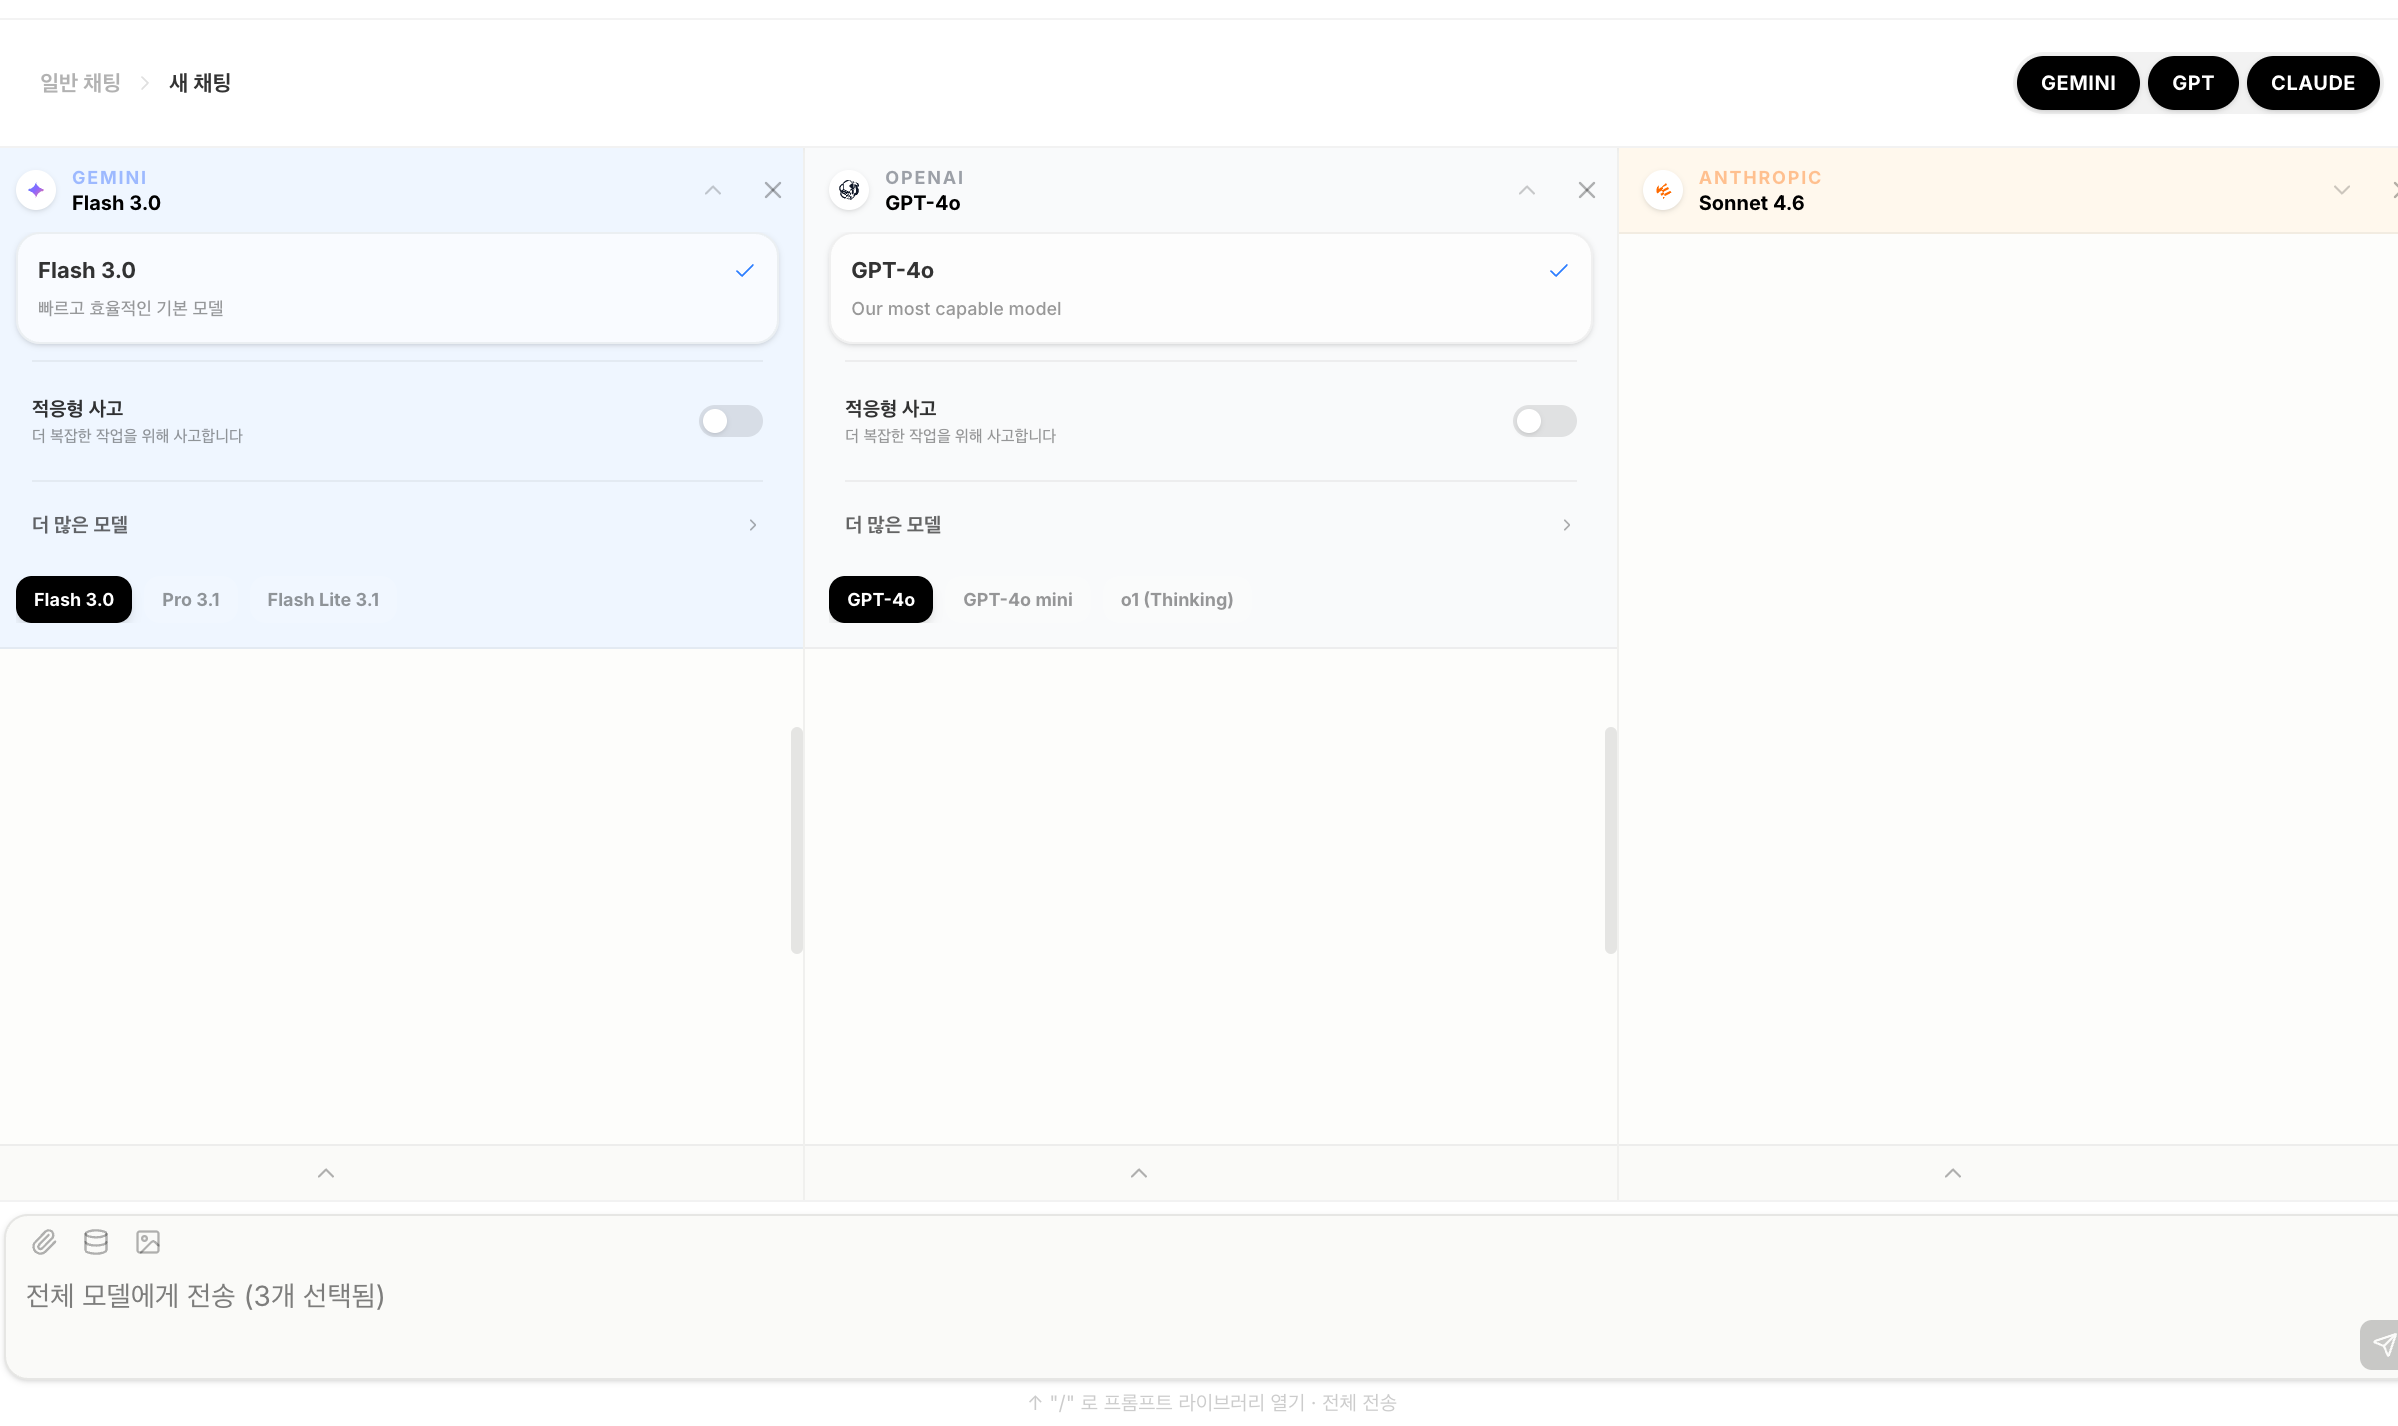This screenshot has height=1426, width=2398.
Task: Click the GPT header button
Action: tap(2193, 83)
